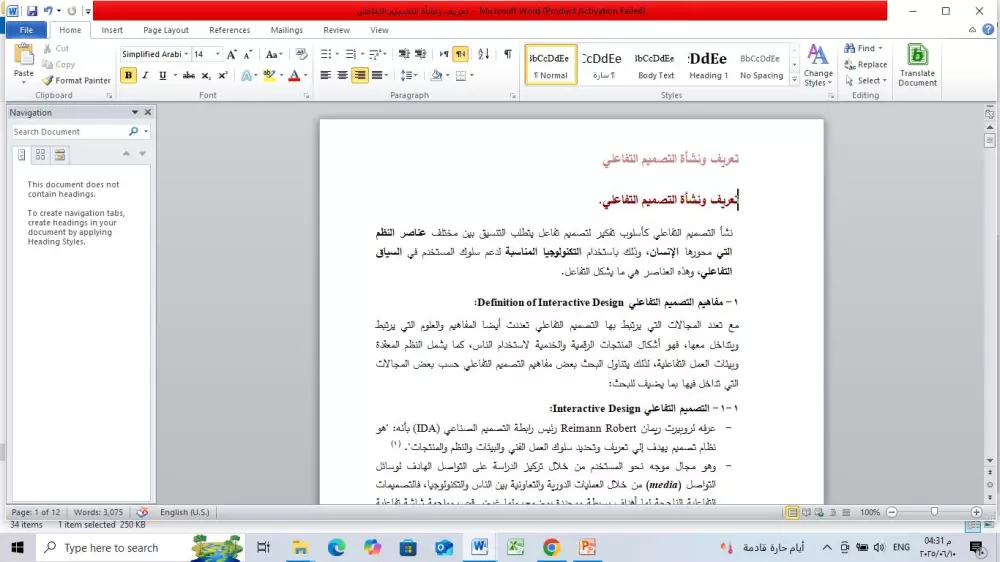Close the Navigation pane
Image resolution: width=1000 pixels, height=562 pixels.
click(148, 112)
